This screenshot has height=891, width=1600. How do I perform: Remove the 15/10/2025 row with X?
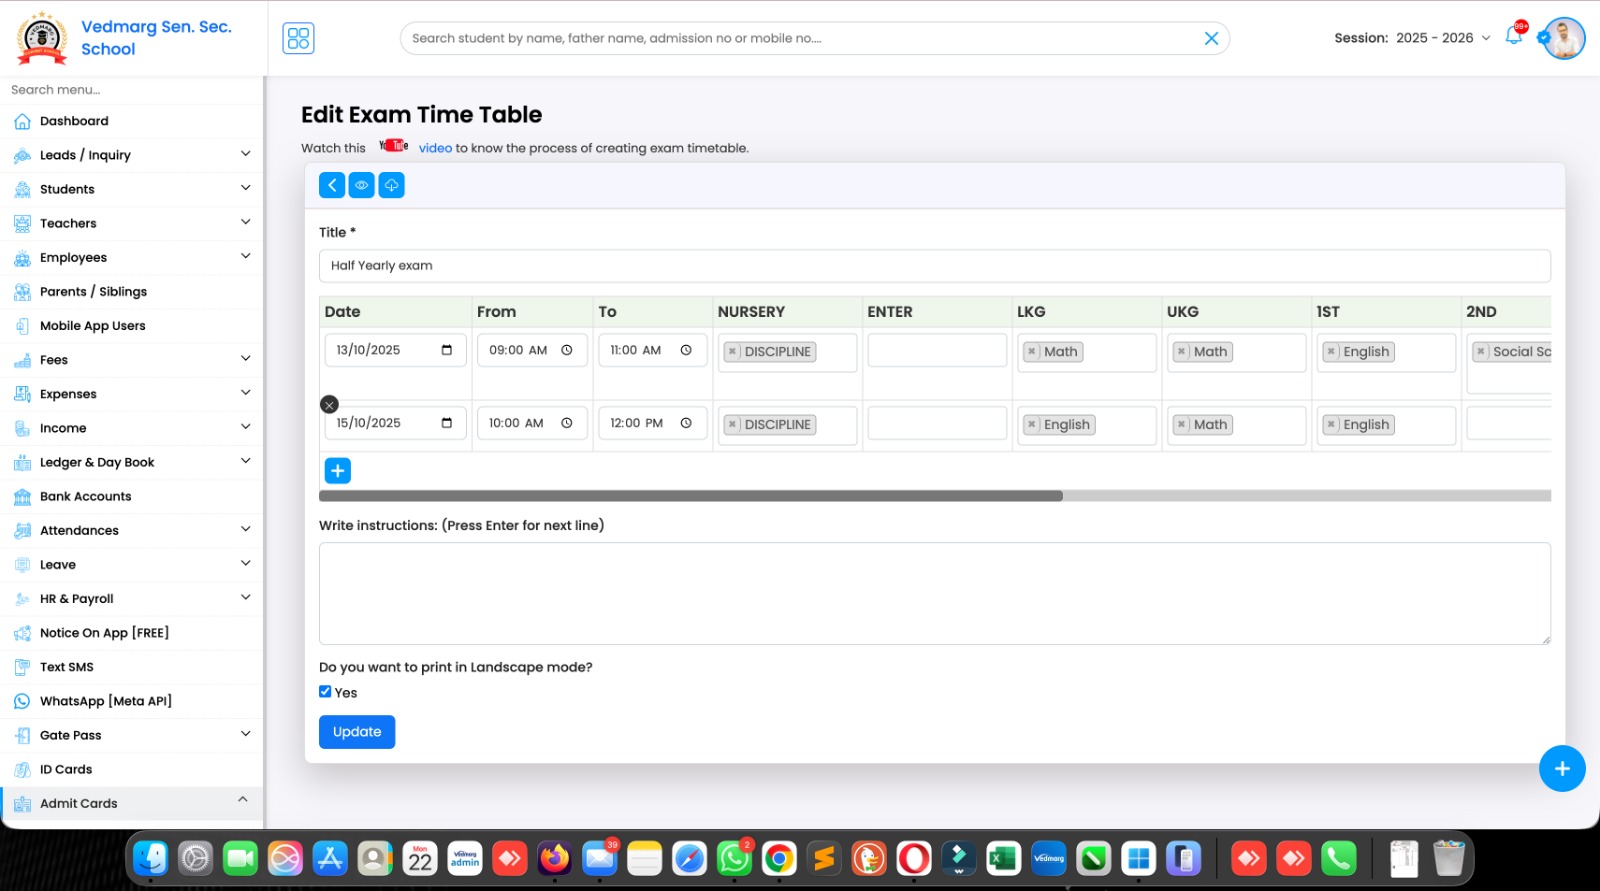329,404
